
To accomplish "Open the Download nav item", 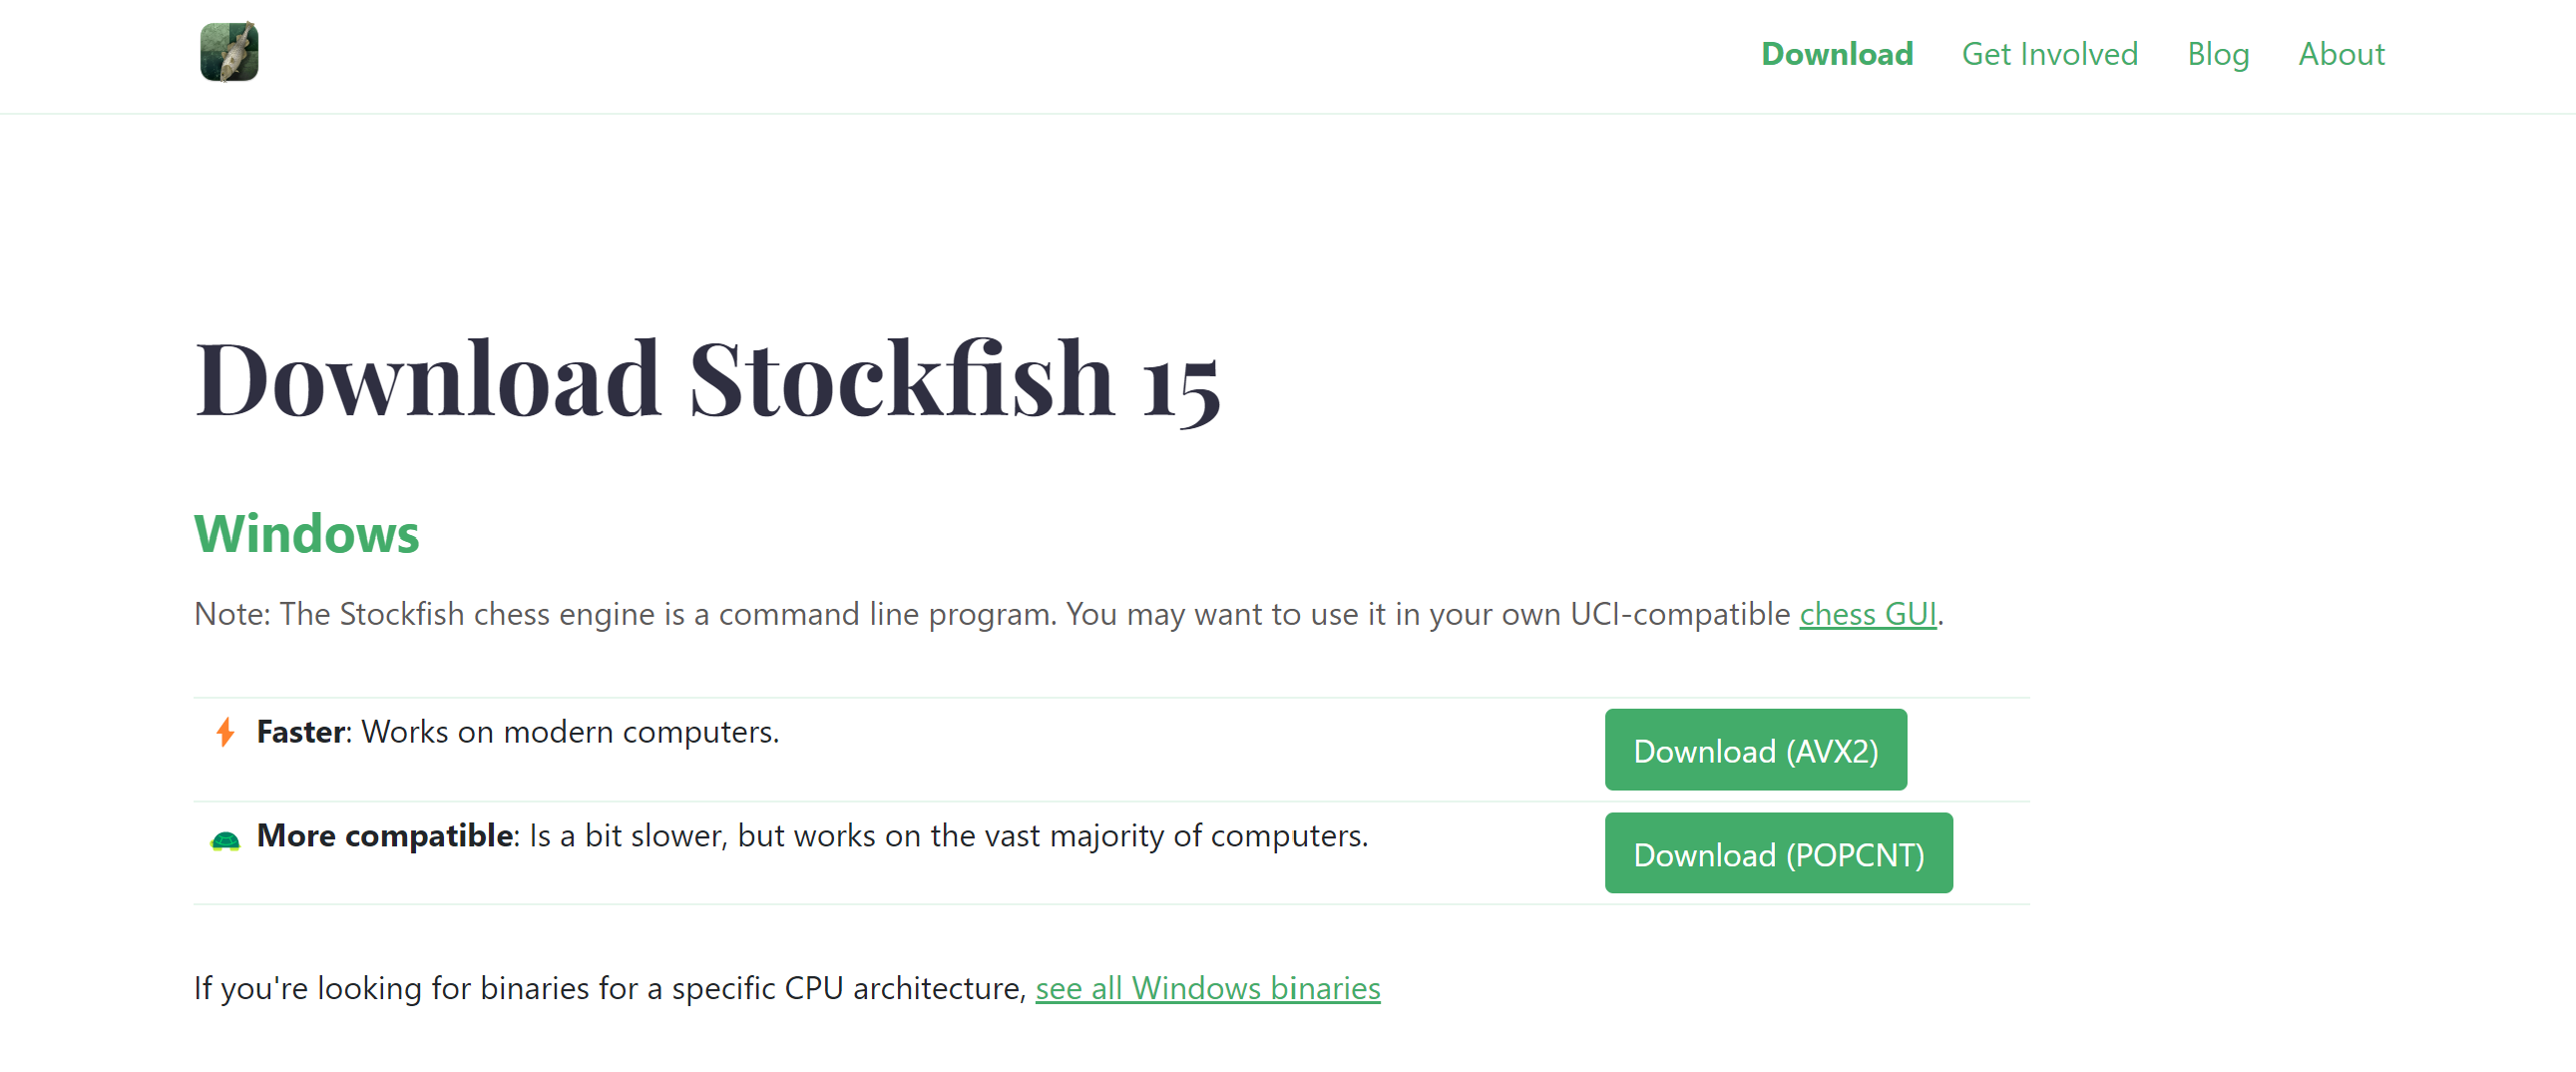I will (1837, 54).
